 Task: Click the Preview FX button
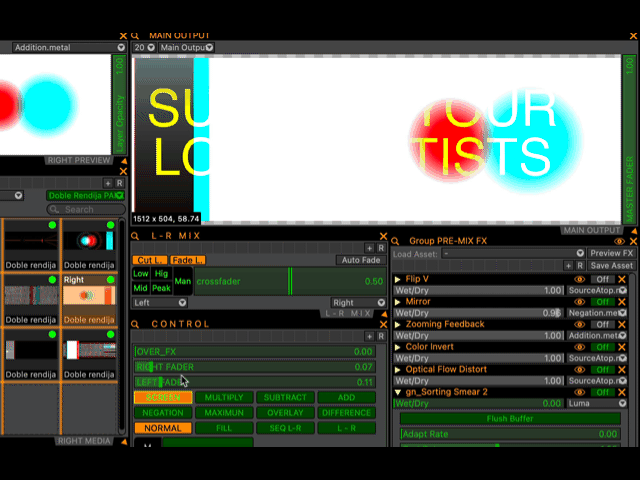[x=611, y=253]
